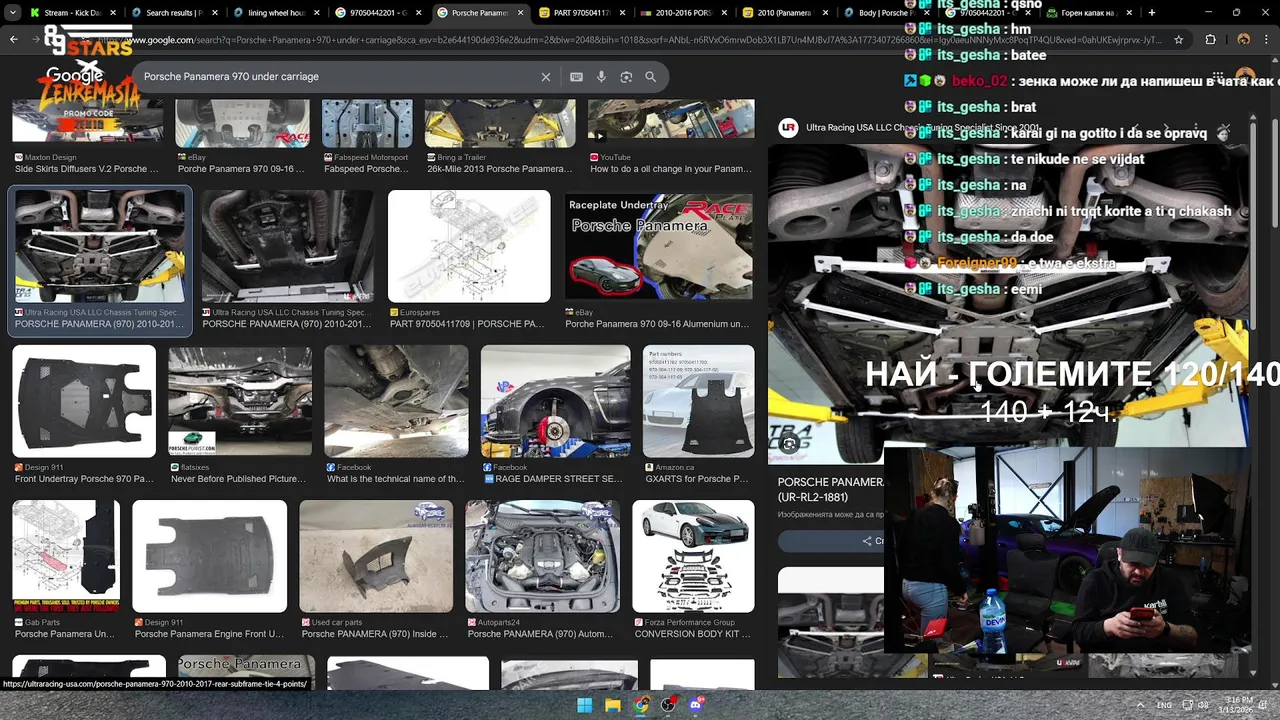Clear the search box with the X icon
The width and height of the screenshot is (1280, 720).
[546, 77]
